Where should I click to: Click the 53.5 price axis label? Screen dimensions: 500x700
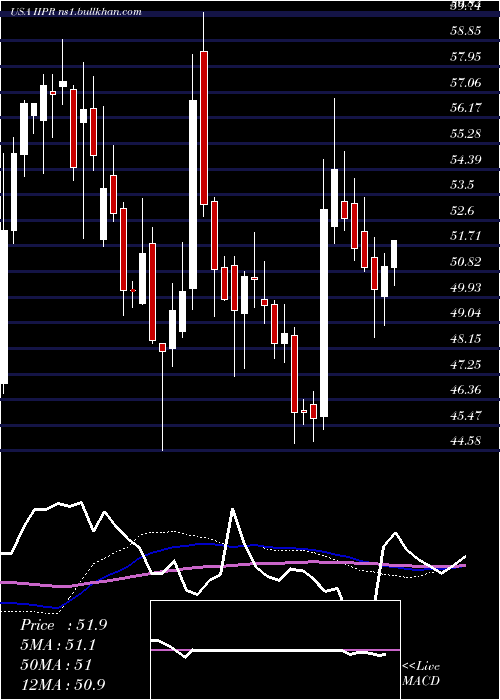click(462, 185)
